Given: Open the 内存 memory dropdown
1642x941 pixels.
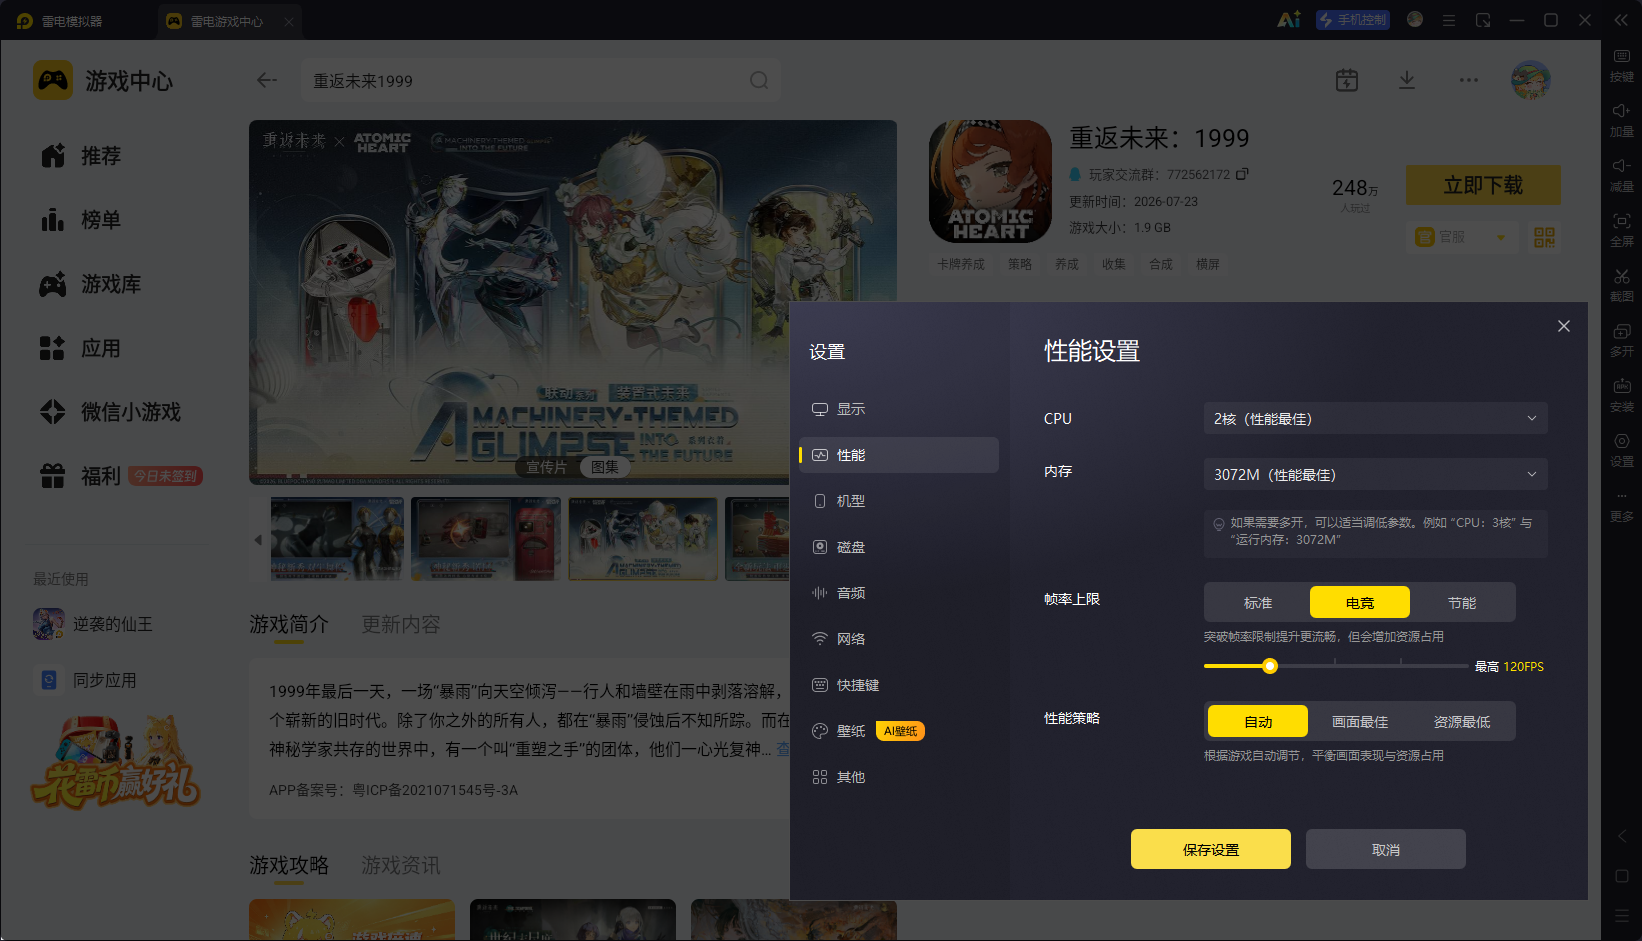Looking at the screenshot, I should [1375, 474].
